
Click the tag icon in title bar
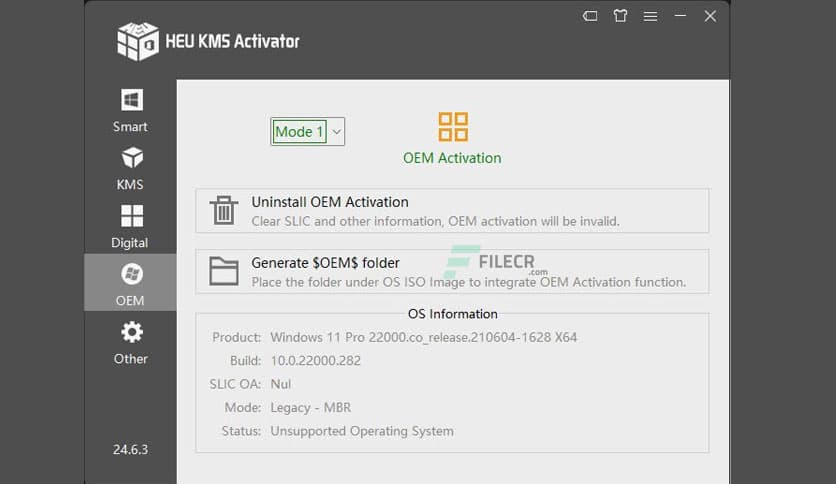click(x=590, y=16)
